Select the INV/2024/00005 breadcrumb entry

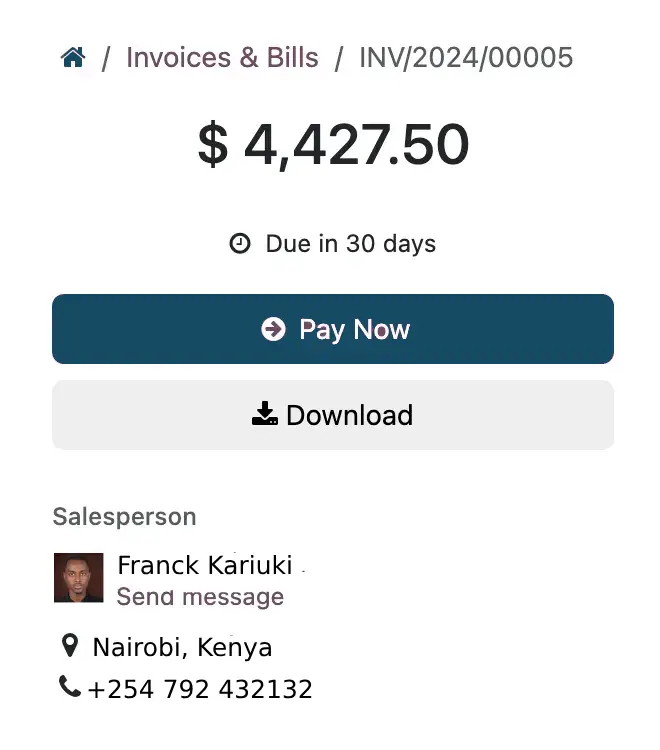coord(466,58)
